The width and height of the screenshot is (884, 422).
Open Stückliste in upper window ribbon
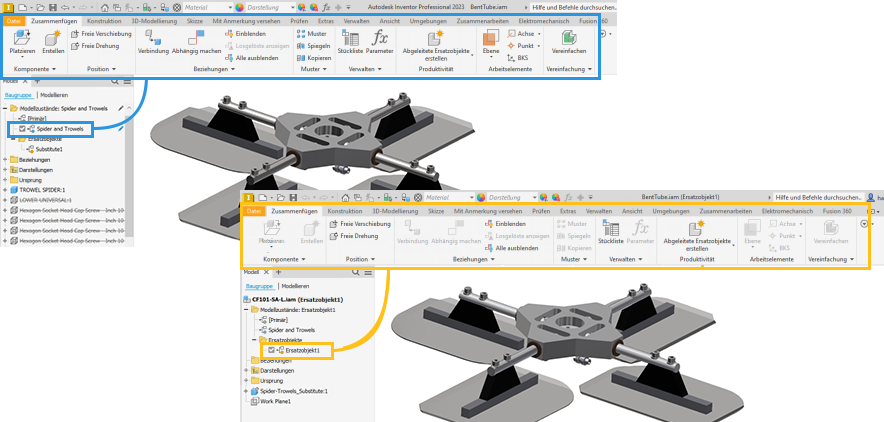(x=350, y=43)
